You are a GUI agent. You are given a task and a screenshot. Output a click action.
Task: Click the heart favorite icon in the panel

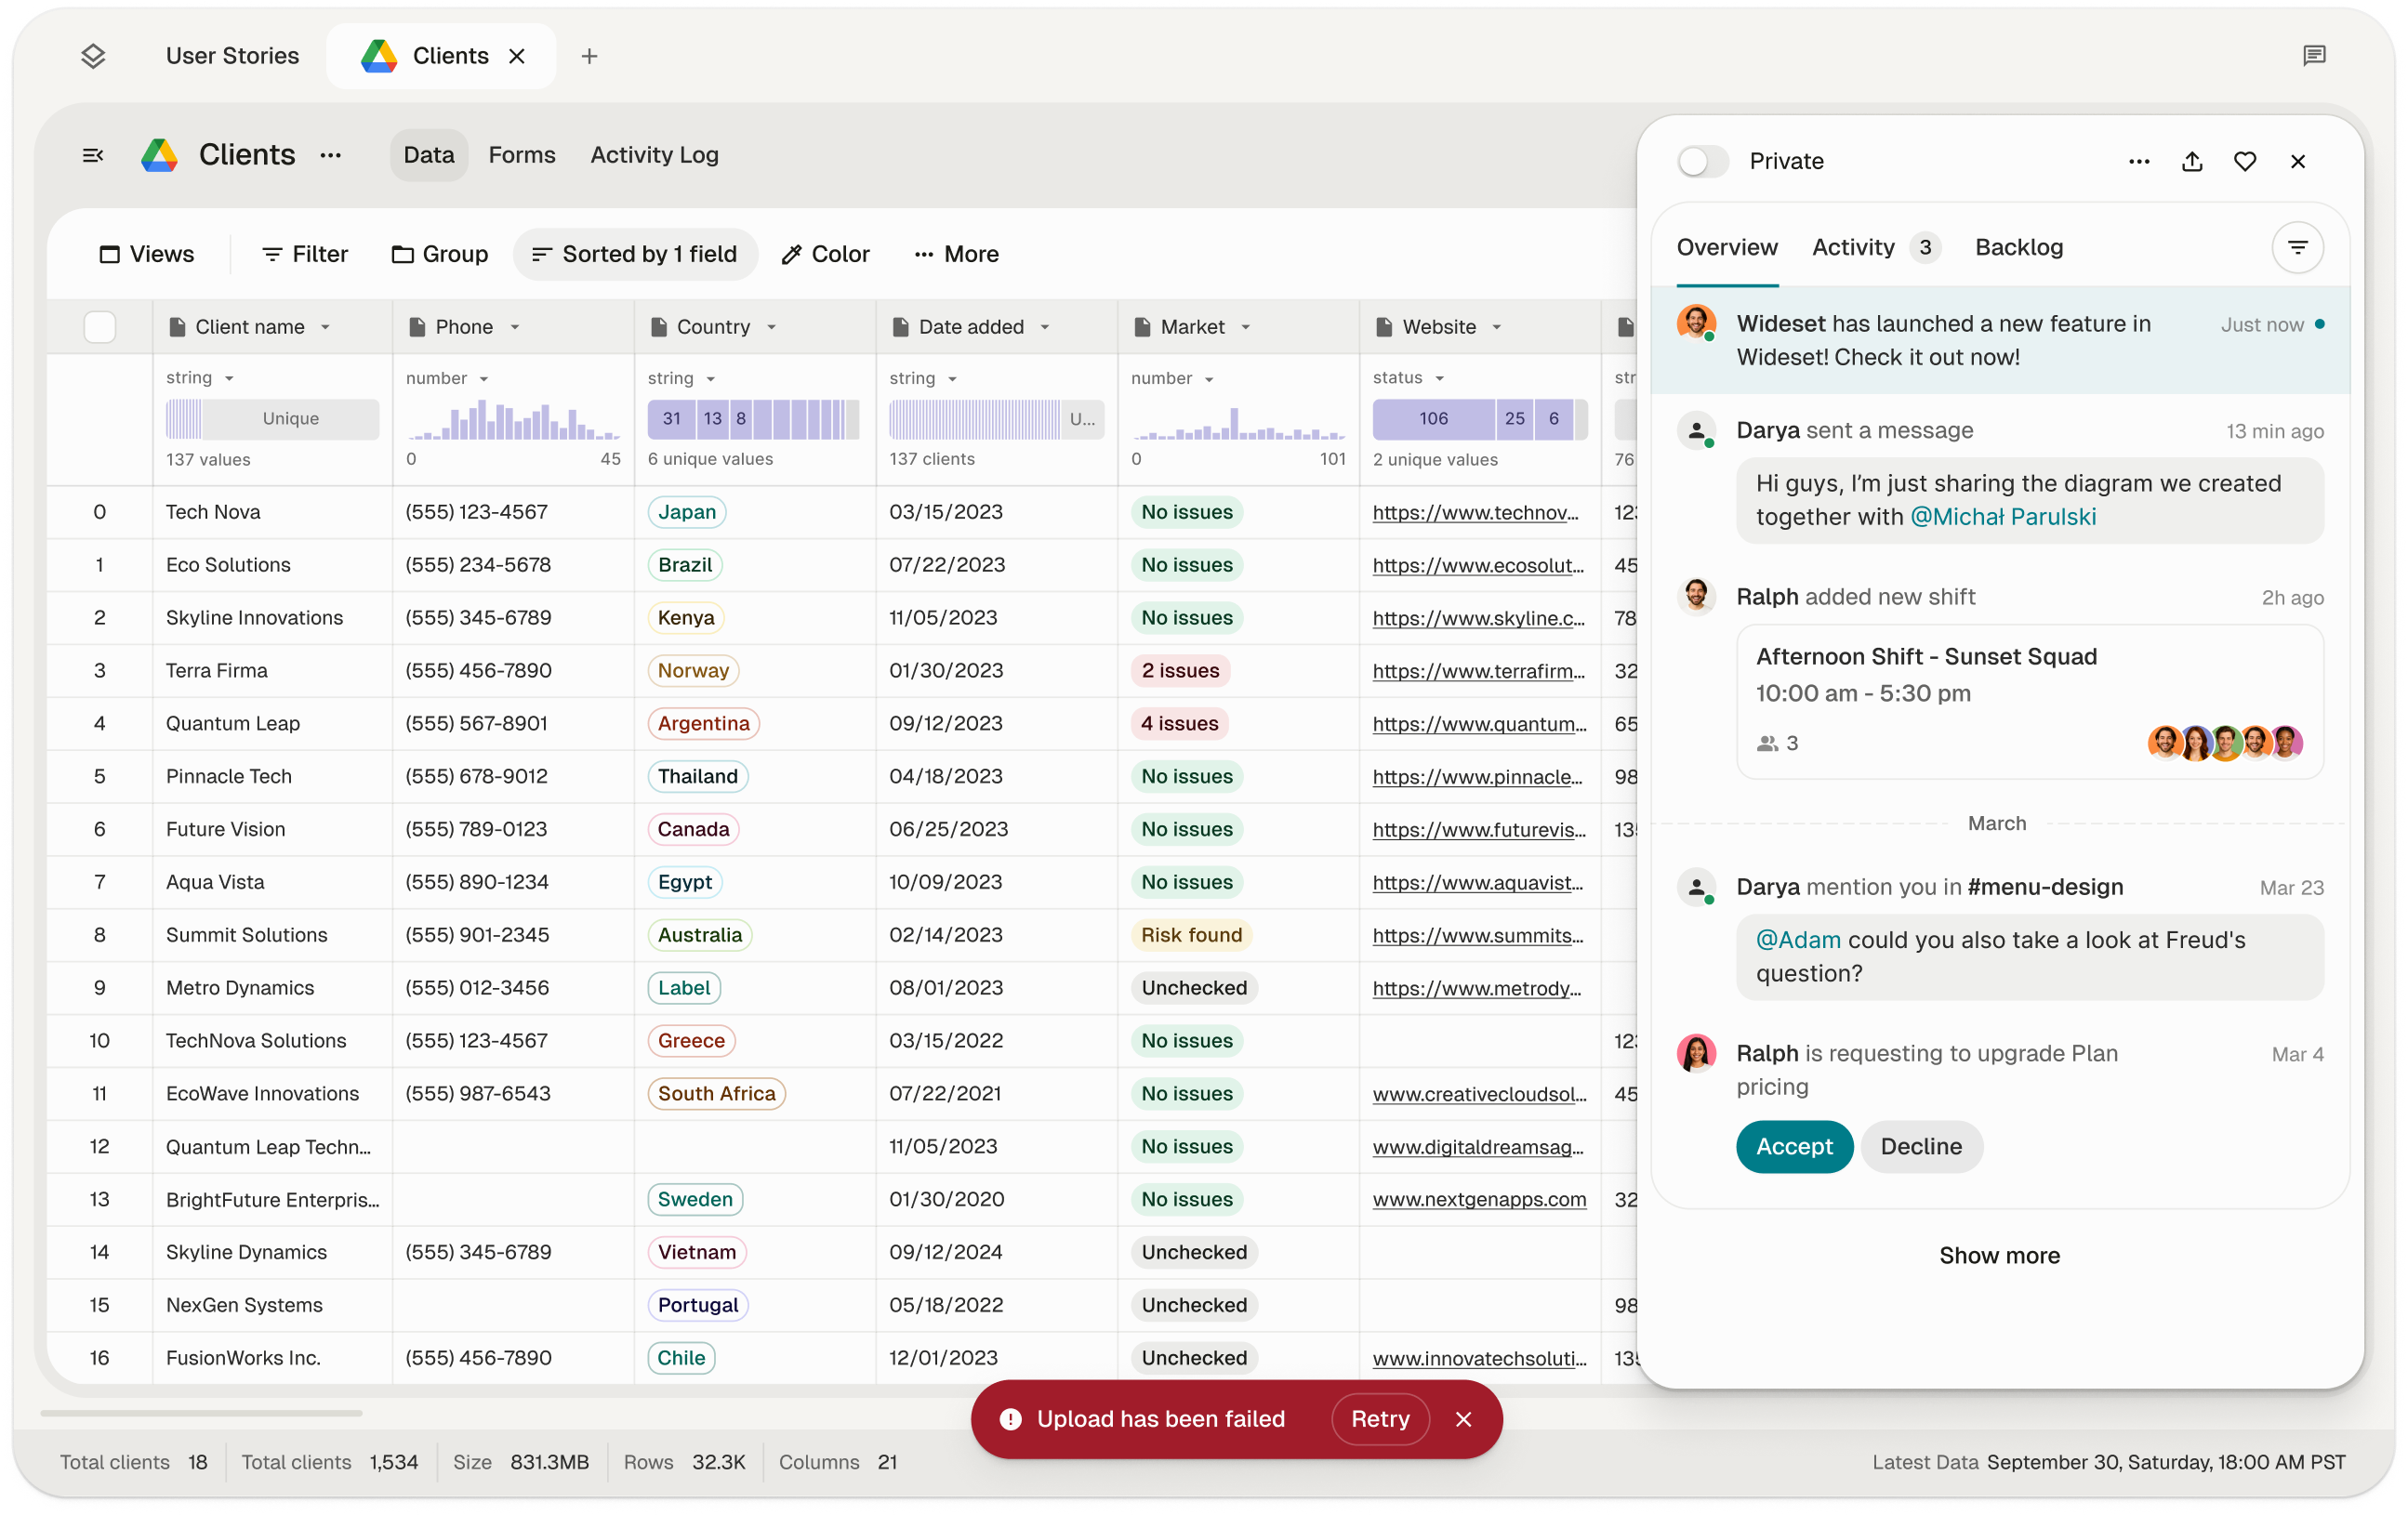[x=2244, y=161]
